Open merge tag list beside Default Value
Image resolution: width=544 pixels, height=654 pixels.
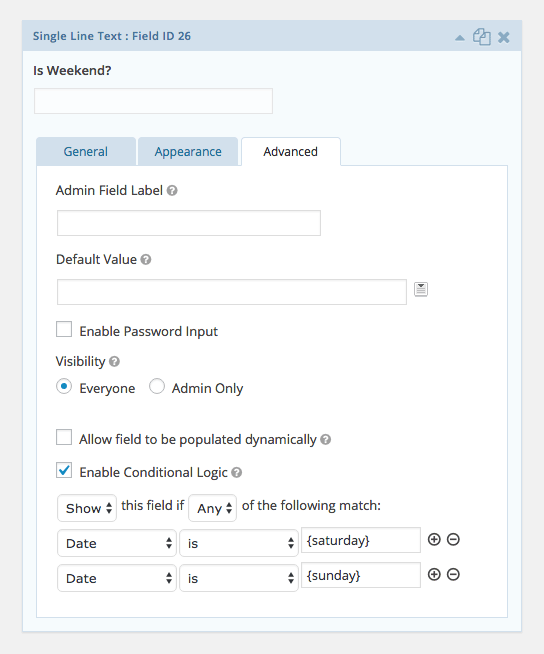(421, 289)
